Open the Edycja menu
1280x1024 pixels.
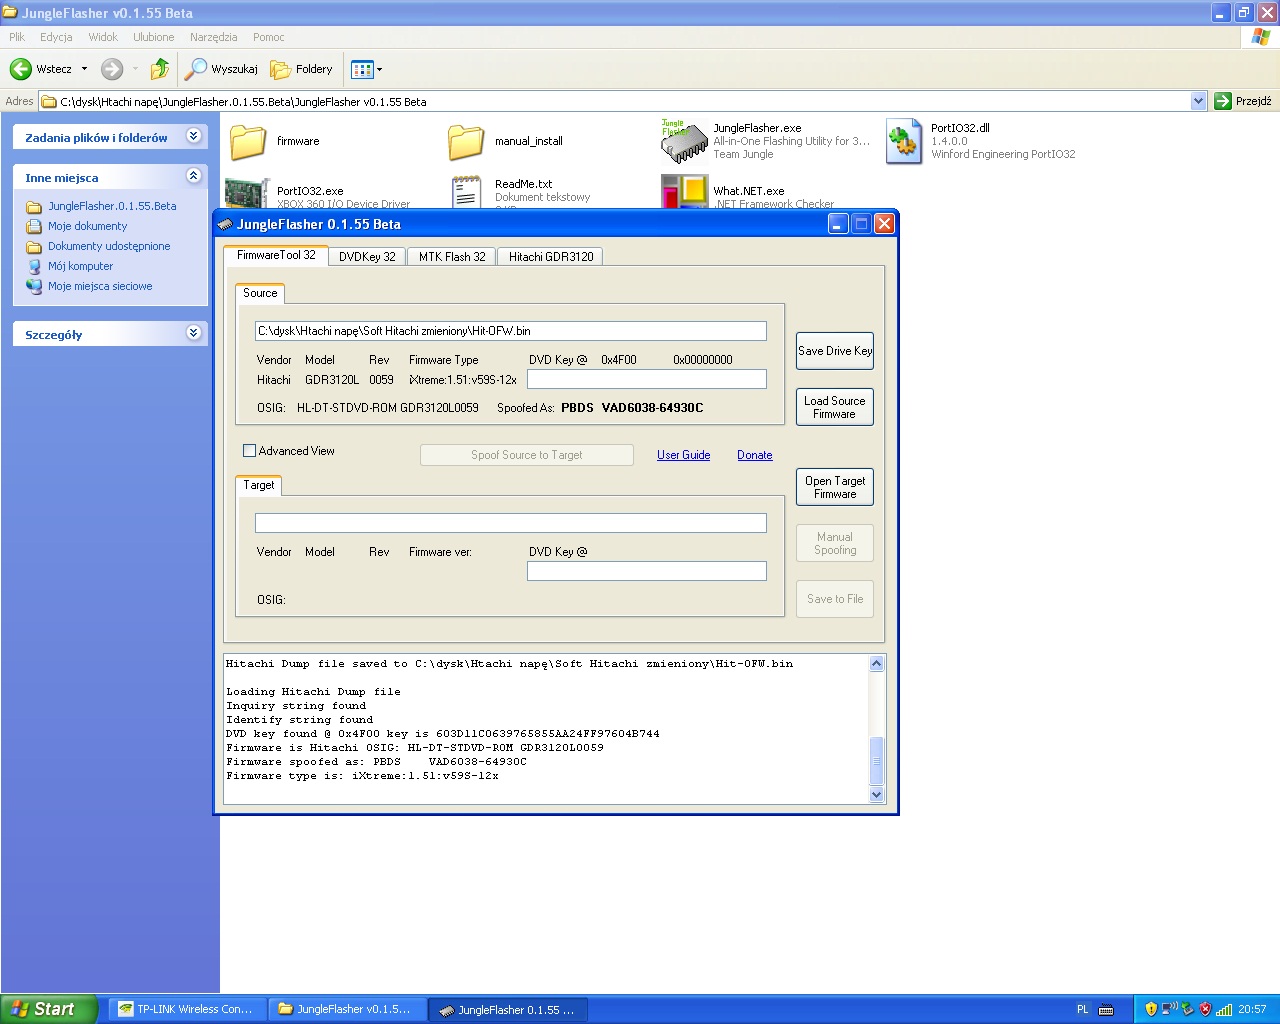tap(56, 37)
